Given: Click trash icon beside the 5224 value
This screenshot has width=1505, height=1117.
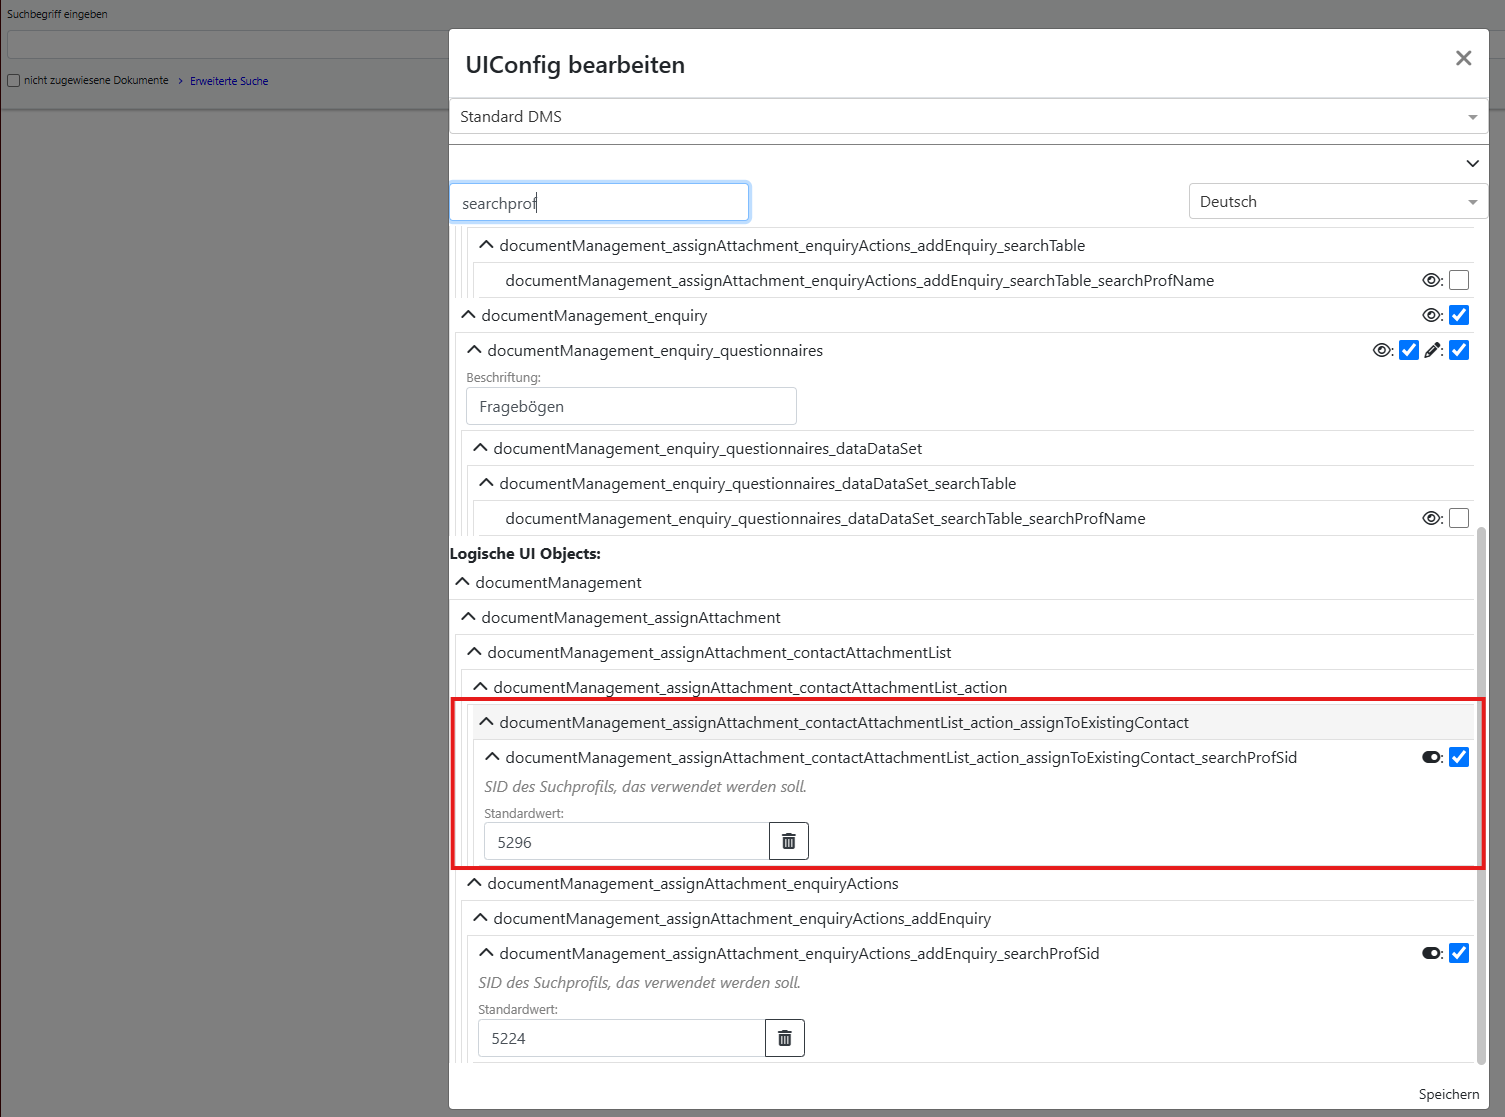Looking at the screenshot, I should click(784, 1038).
